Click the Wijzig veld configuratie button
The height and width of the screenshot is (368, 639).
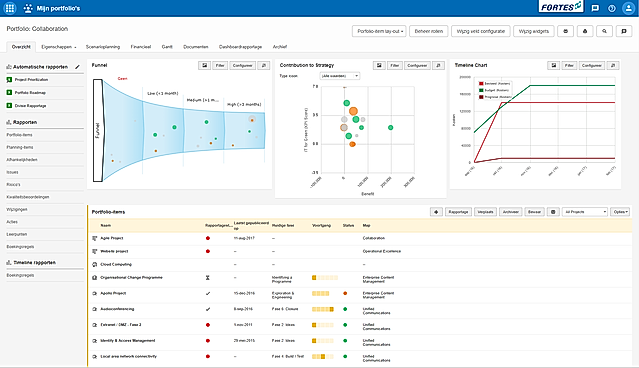click(x=481, y=31)
